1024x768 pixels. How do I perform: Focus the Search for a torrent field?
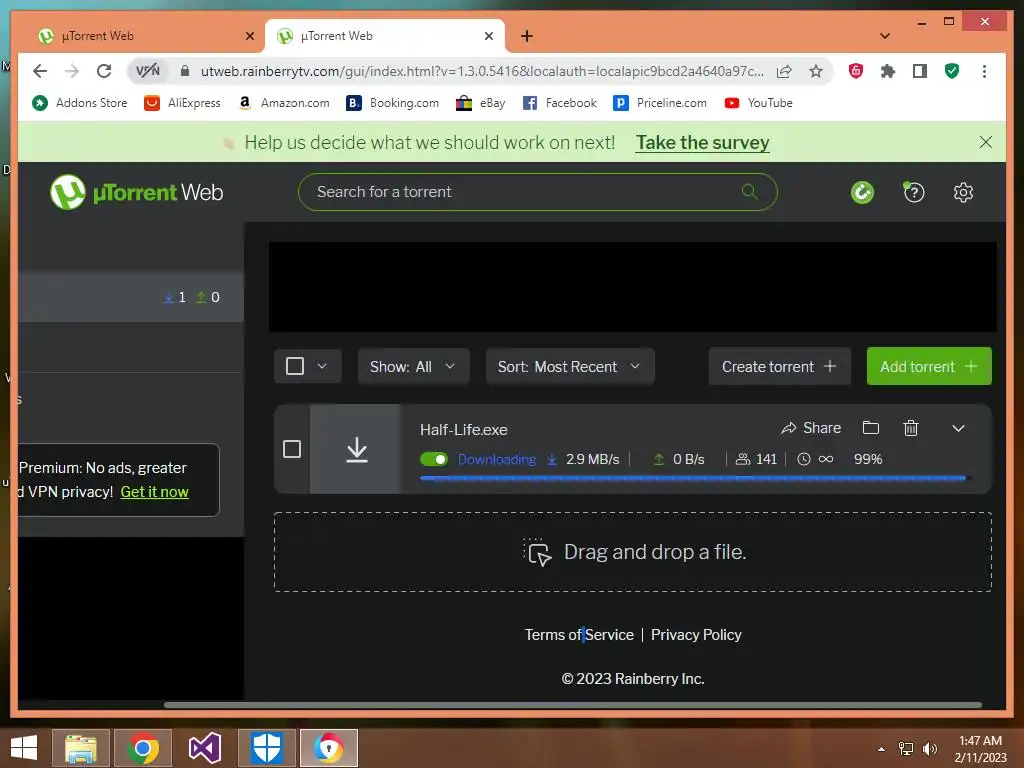tap(537, 192)
